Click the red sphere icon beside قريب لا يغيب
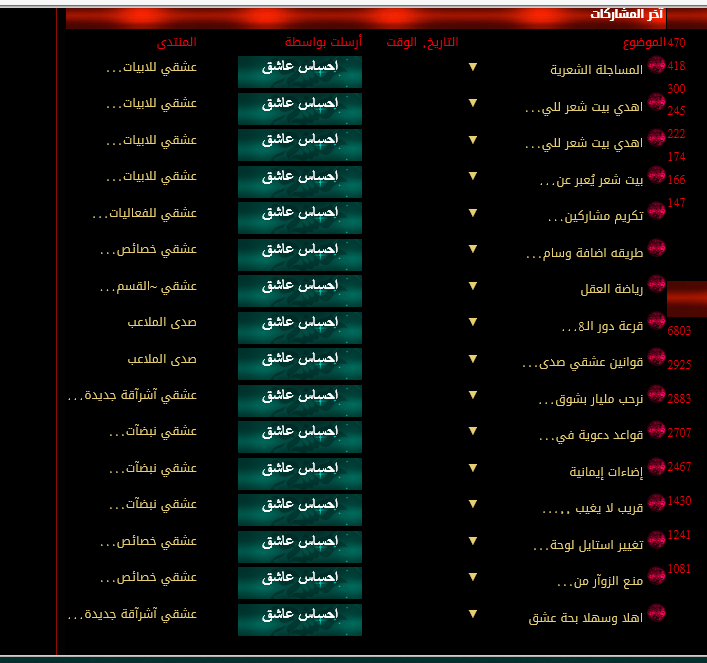The height and width of the screenshot is (663, 707). [656, 503]
